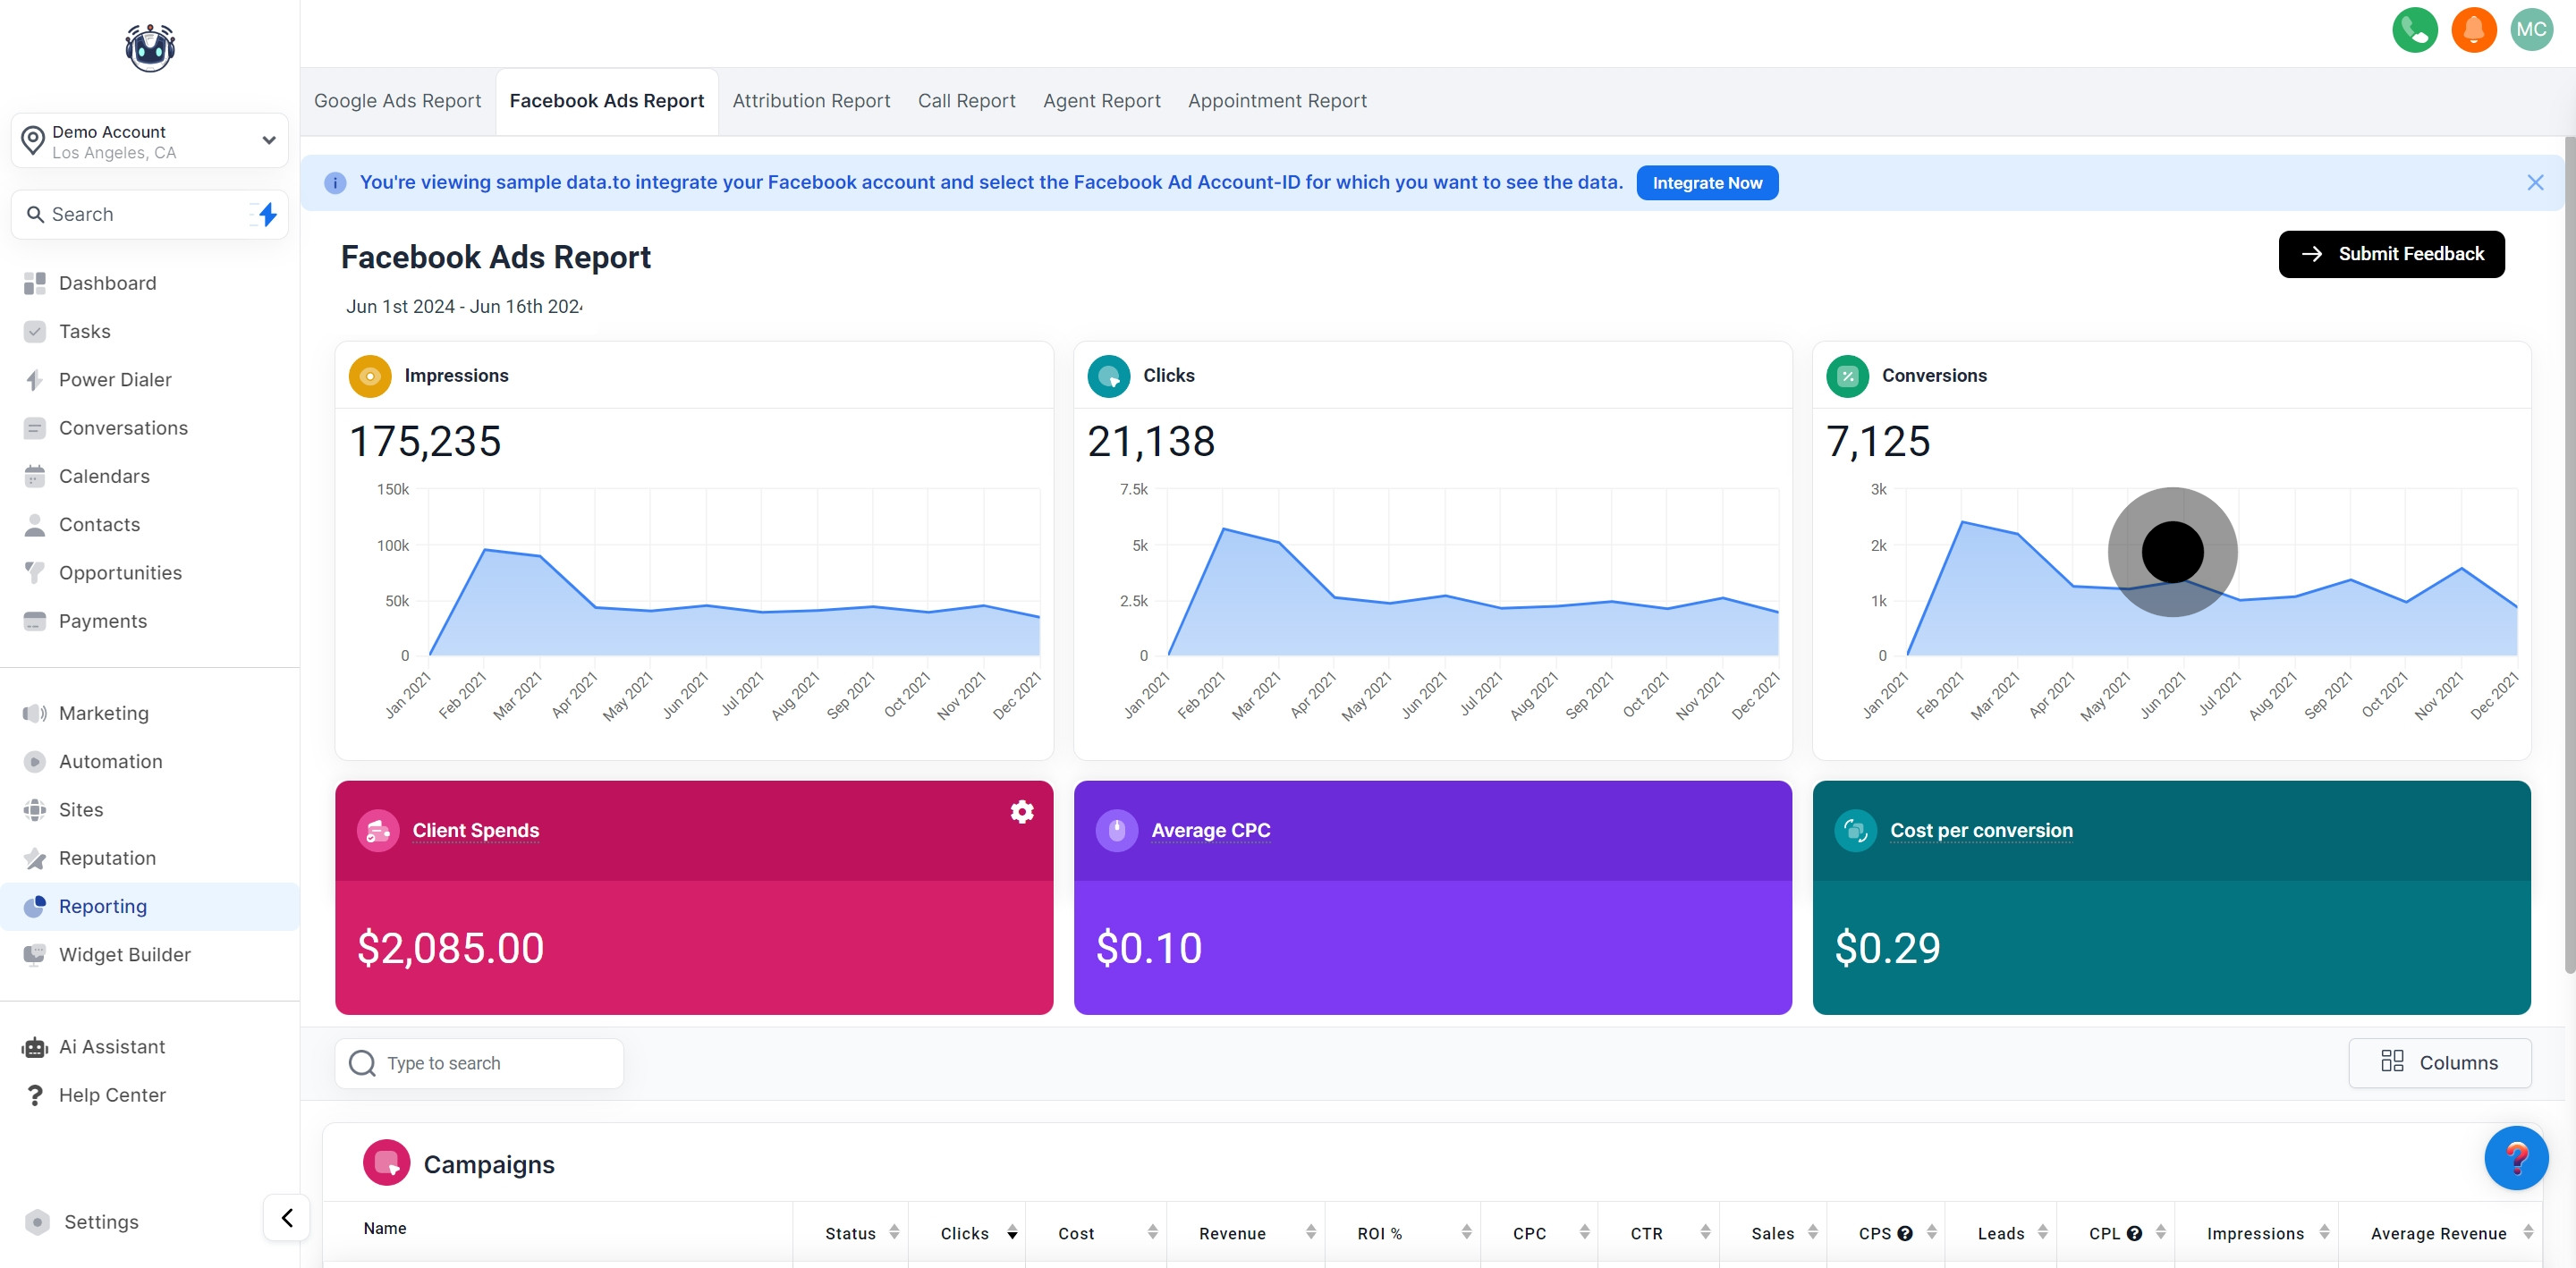The height and width of the screenshot is (1268, 2576).
Task: Open the blue help question bubble
Action: [2515, 1157]
